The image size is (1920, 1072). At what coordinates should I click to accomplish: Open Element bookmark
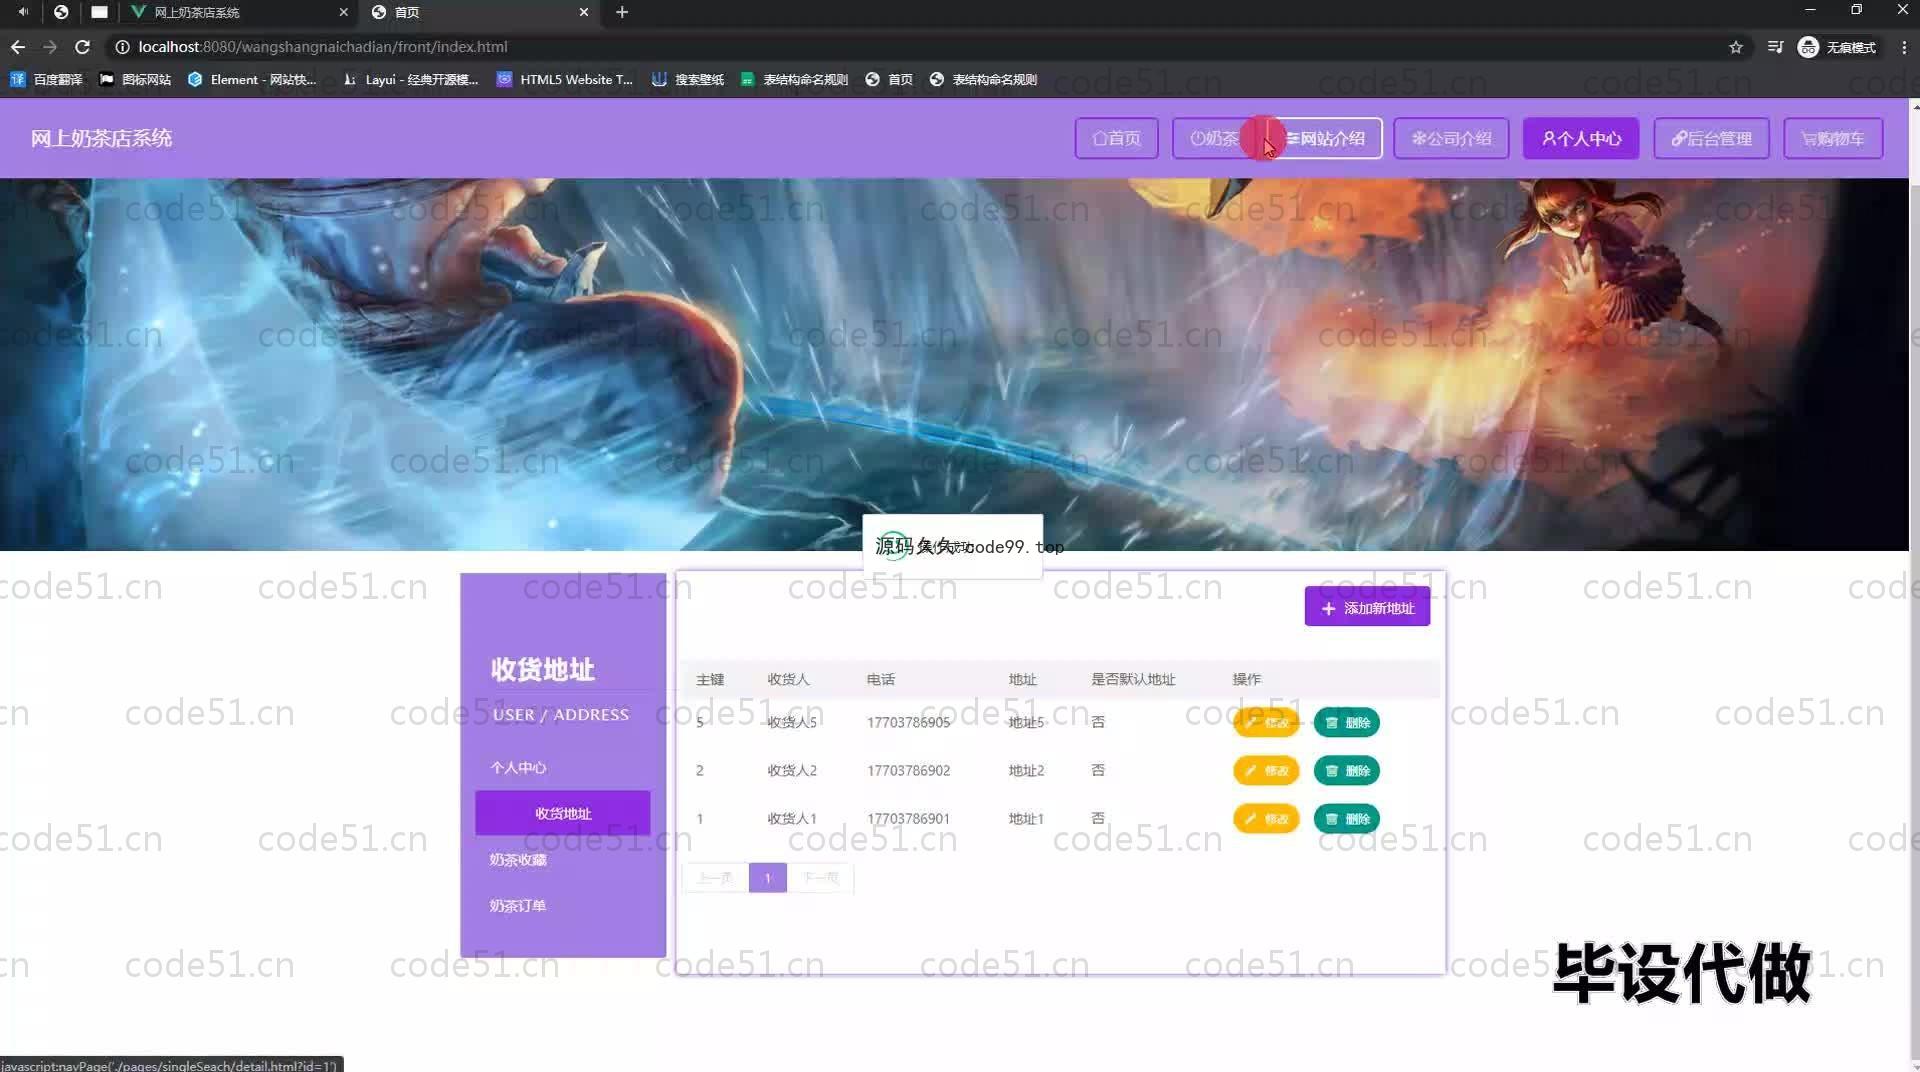(x=252, y=79)
